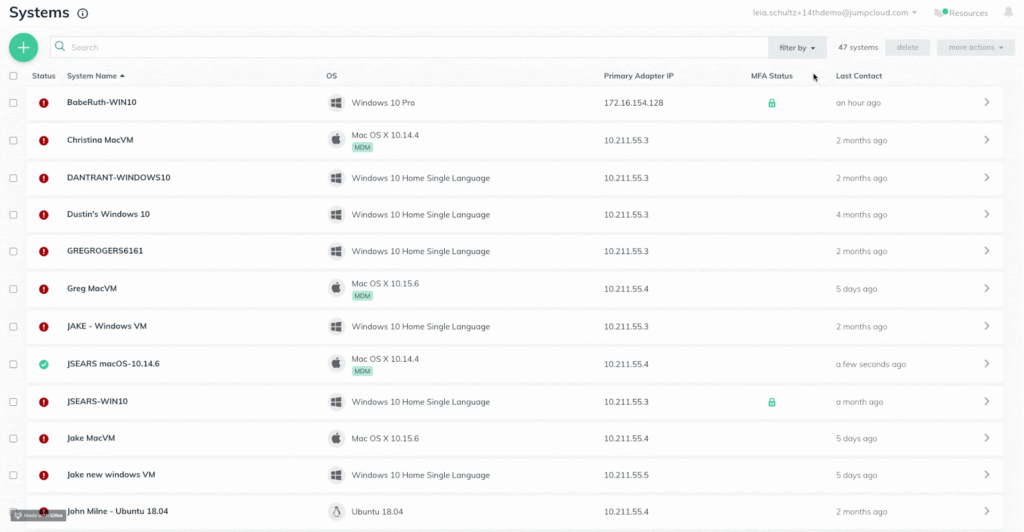Expand GREGROGERS6161 row details chevron
Image resolution: width=1024 pixels, height=532 pixels.
(x=986, y=251)
